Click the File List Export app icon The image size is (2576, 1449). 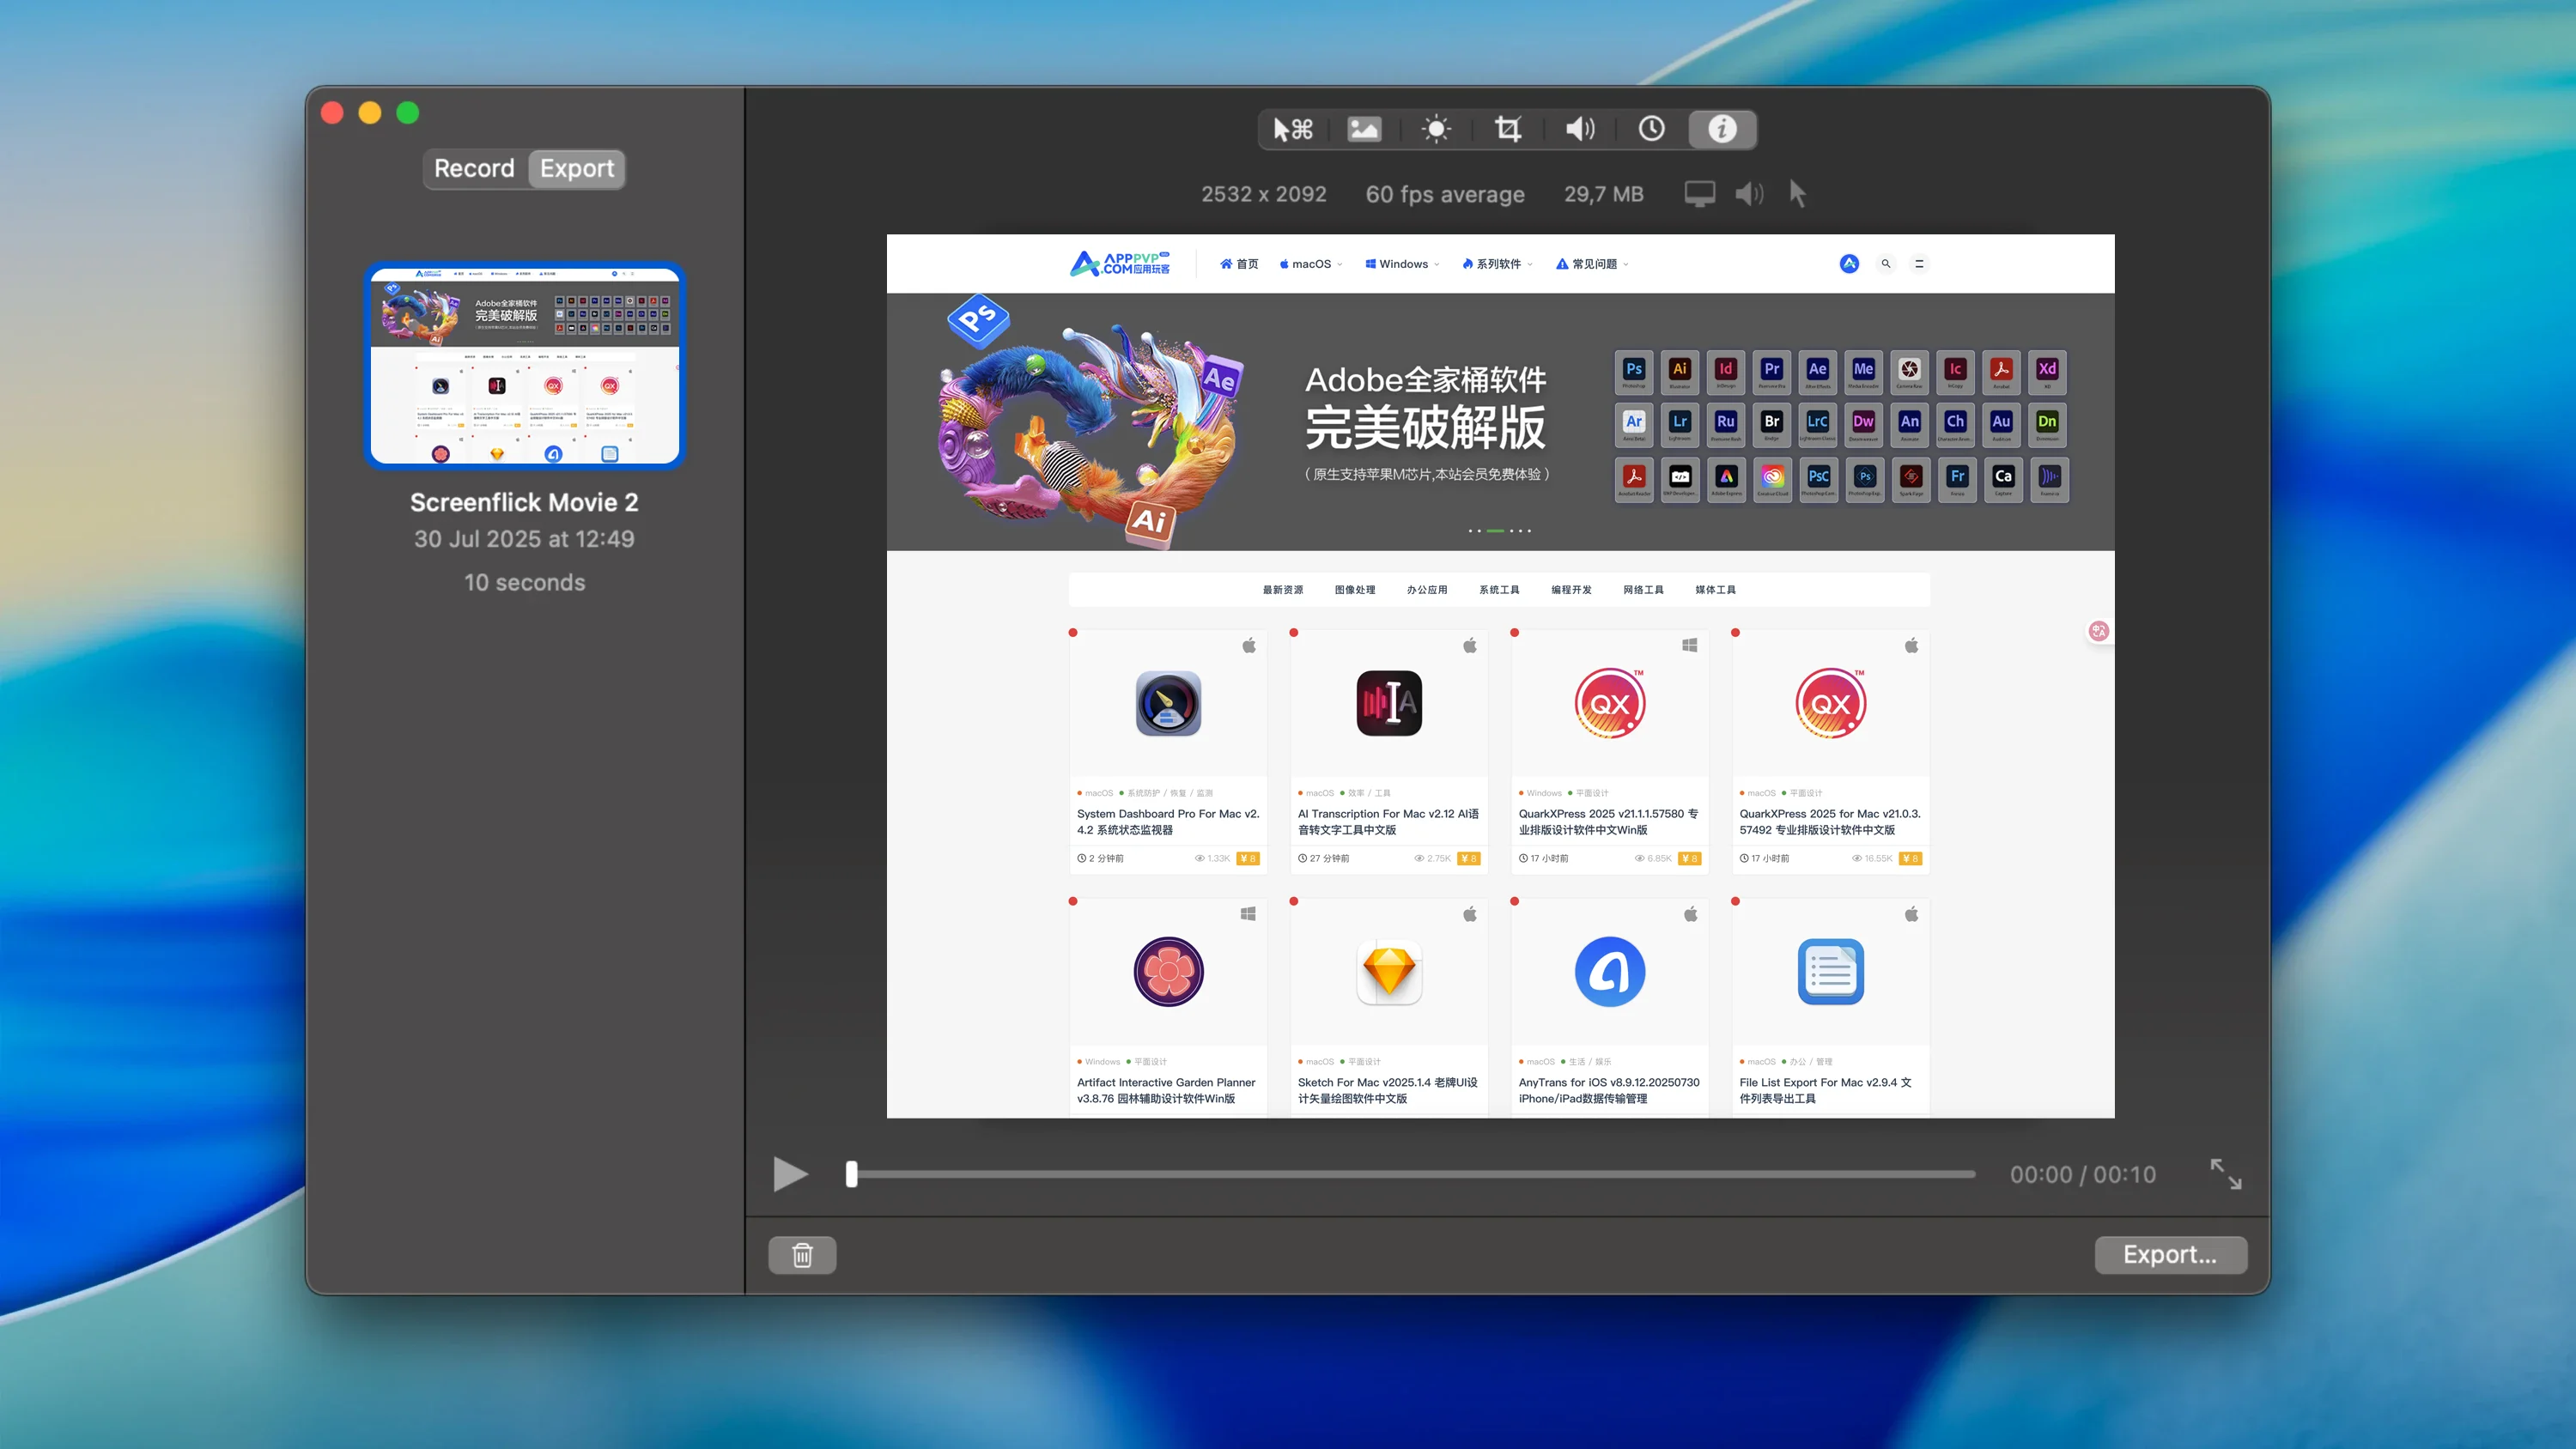pos(1830,971)
